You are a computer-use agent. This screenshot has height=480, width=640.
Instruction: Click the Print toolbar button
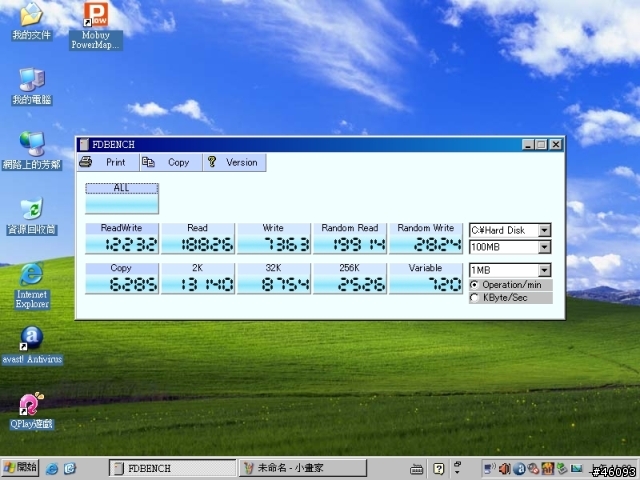[x=108, y=162]
